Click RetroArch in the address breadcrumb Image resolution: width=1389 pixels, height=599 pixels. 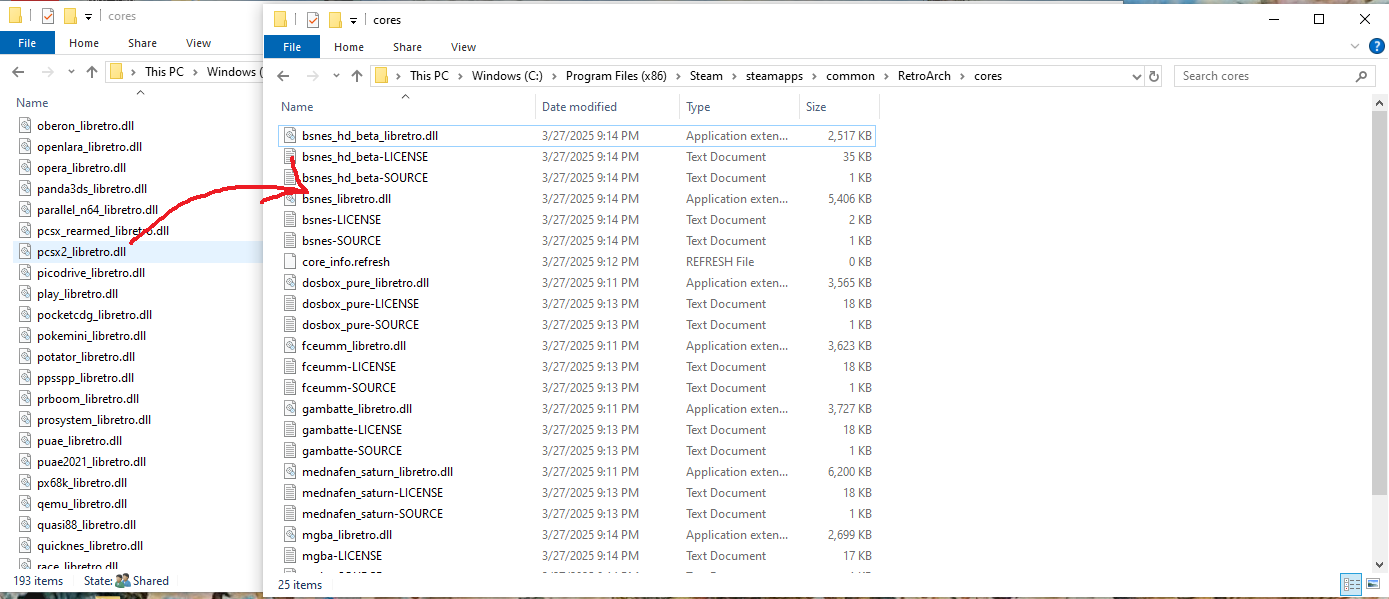(926, 76)
